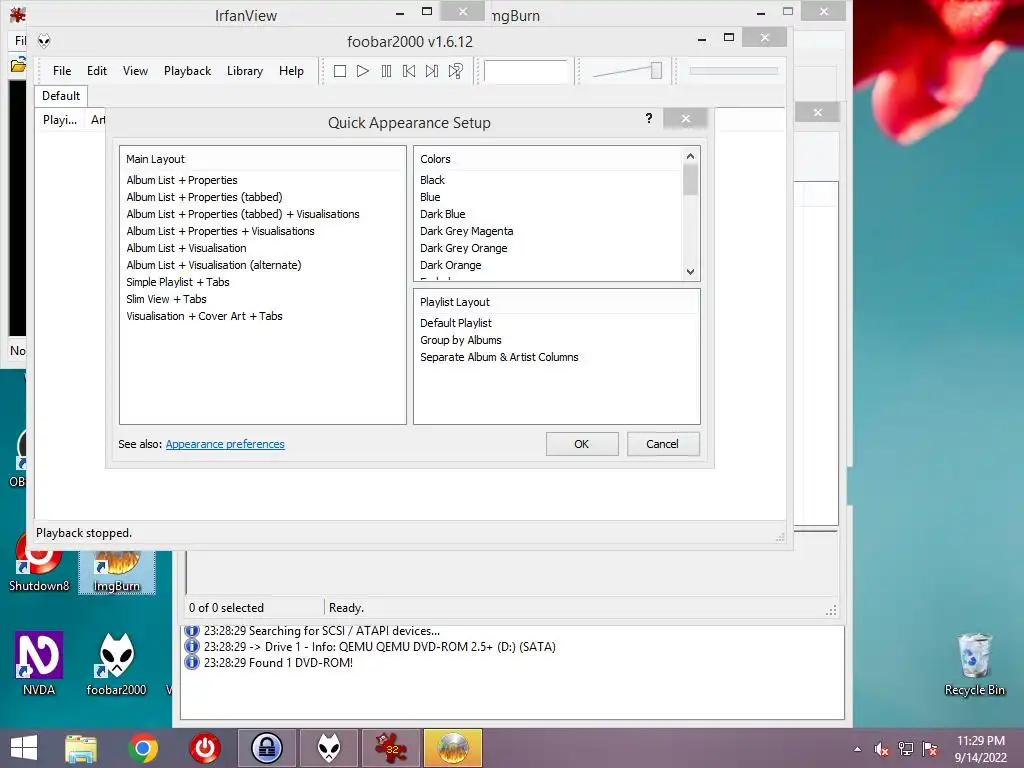Select Album List + Properties layout

(x=182, y=180)
